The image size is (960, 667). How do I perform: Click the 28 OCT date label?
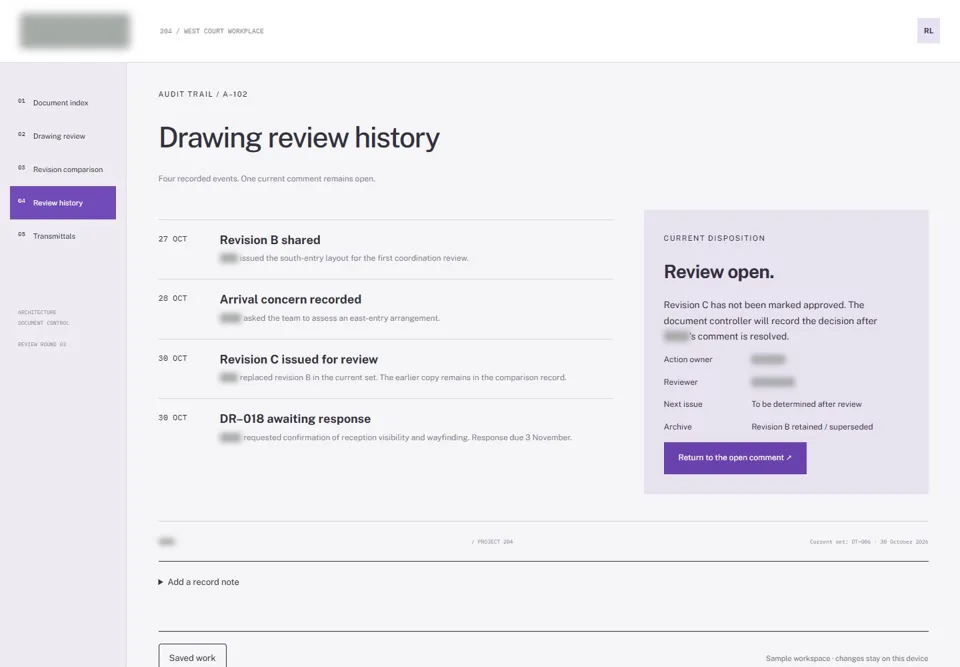pyautogui.click(x=173, y=298)
